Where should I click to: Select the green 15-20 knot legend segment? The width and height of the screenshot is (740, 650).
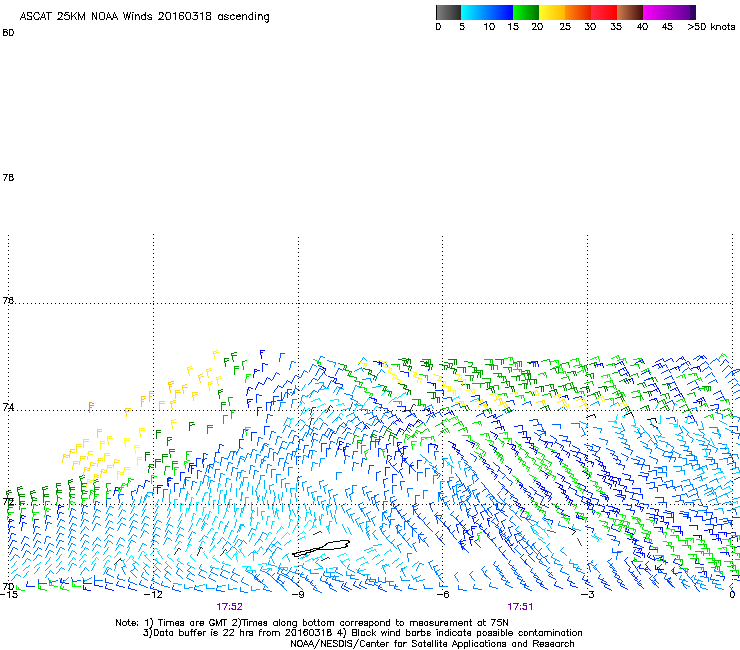click(x=526, y=12)
